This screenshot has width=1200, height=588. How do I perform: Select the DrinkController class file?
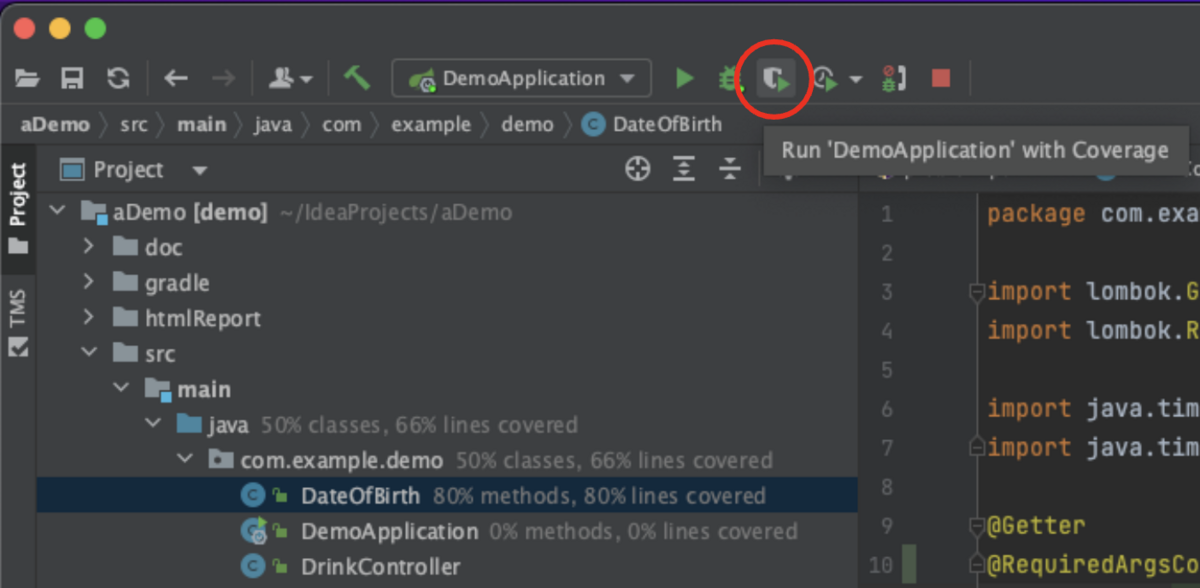point(447,567)
